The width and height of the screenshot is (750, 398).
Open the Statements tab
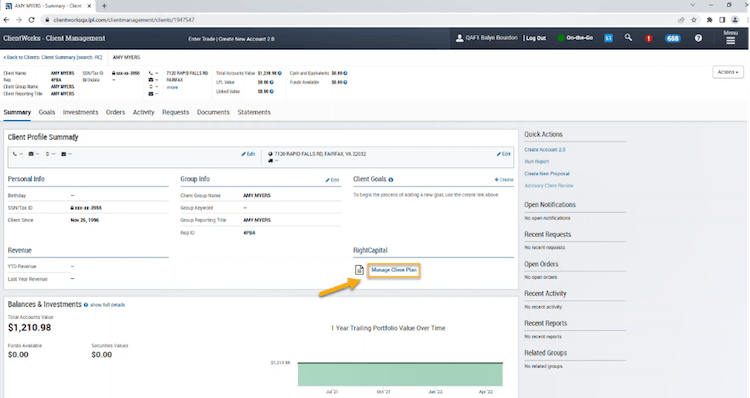254,112
